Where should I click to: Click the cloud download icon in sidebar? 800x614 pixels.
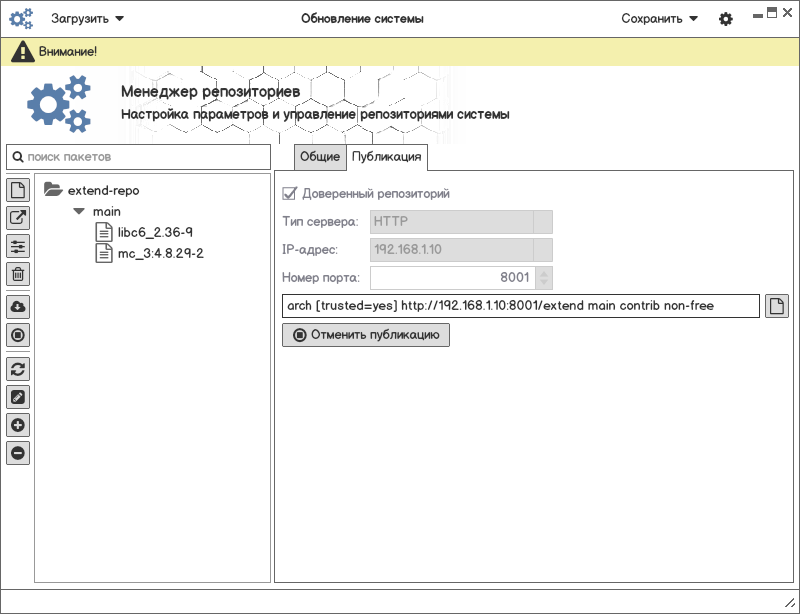[18, 307]
